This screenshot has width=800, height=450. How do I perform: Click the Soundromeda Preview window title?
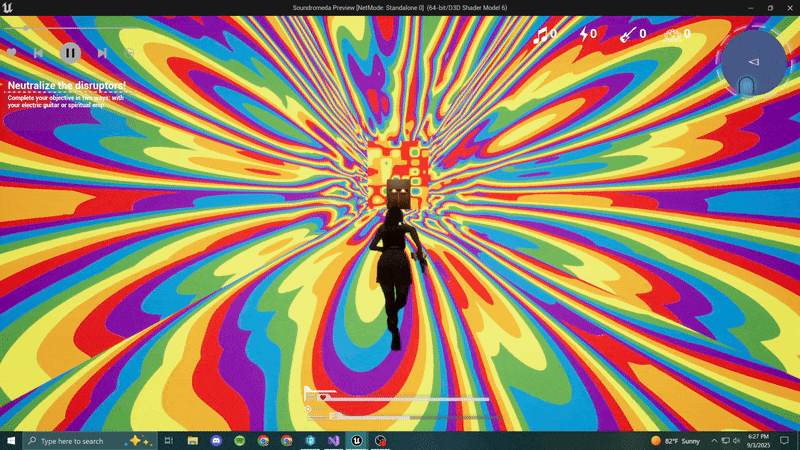pyautogui.click(x=399, y=8)
